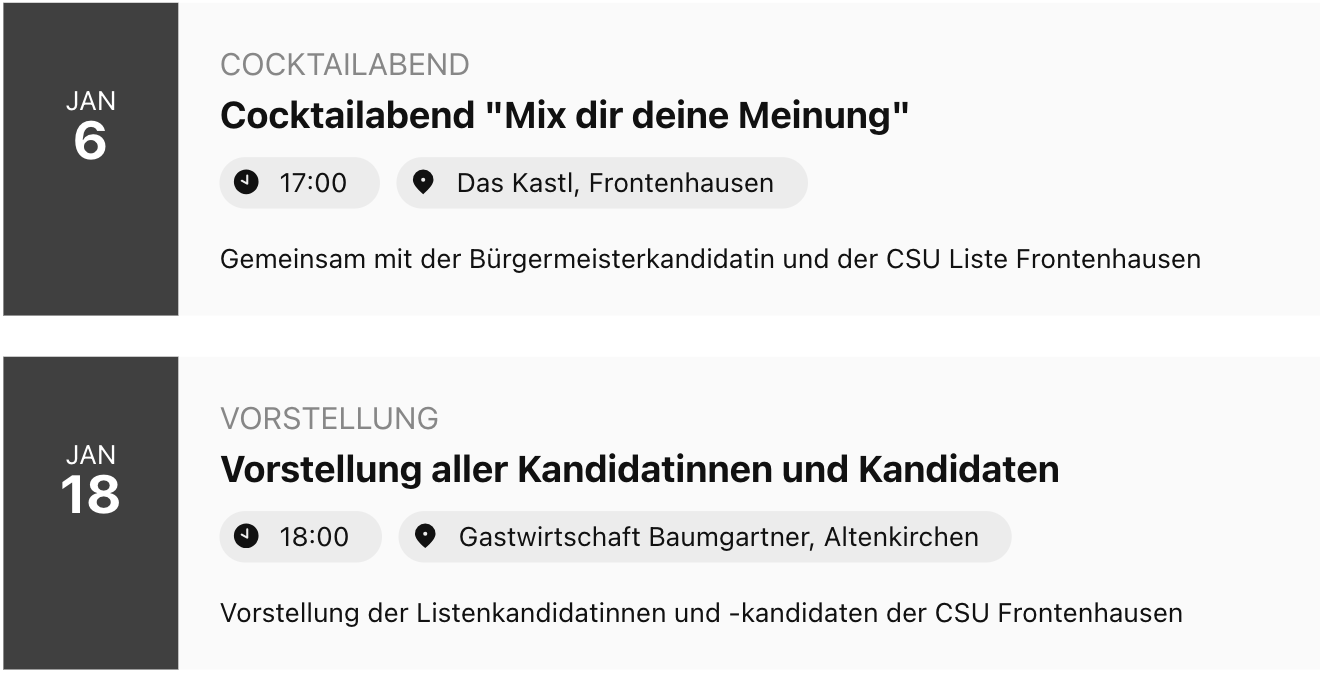Select the 18:00 time text
This screenshot has width=1320, height=675.
(314, 537)
